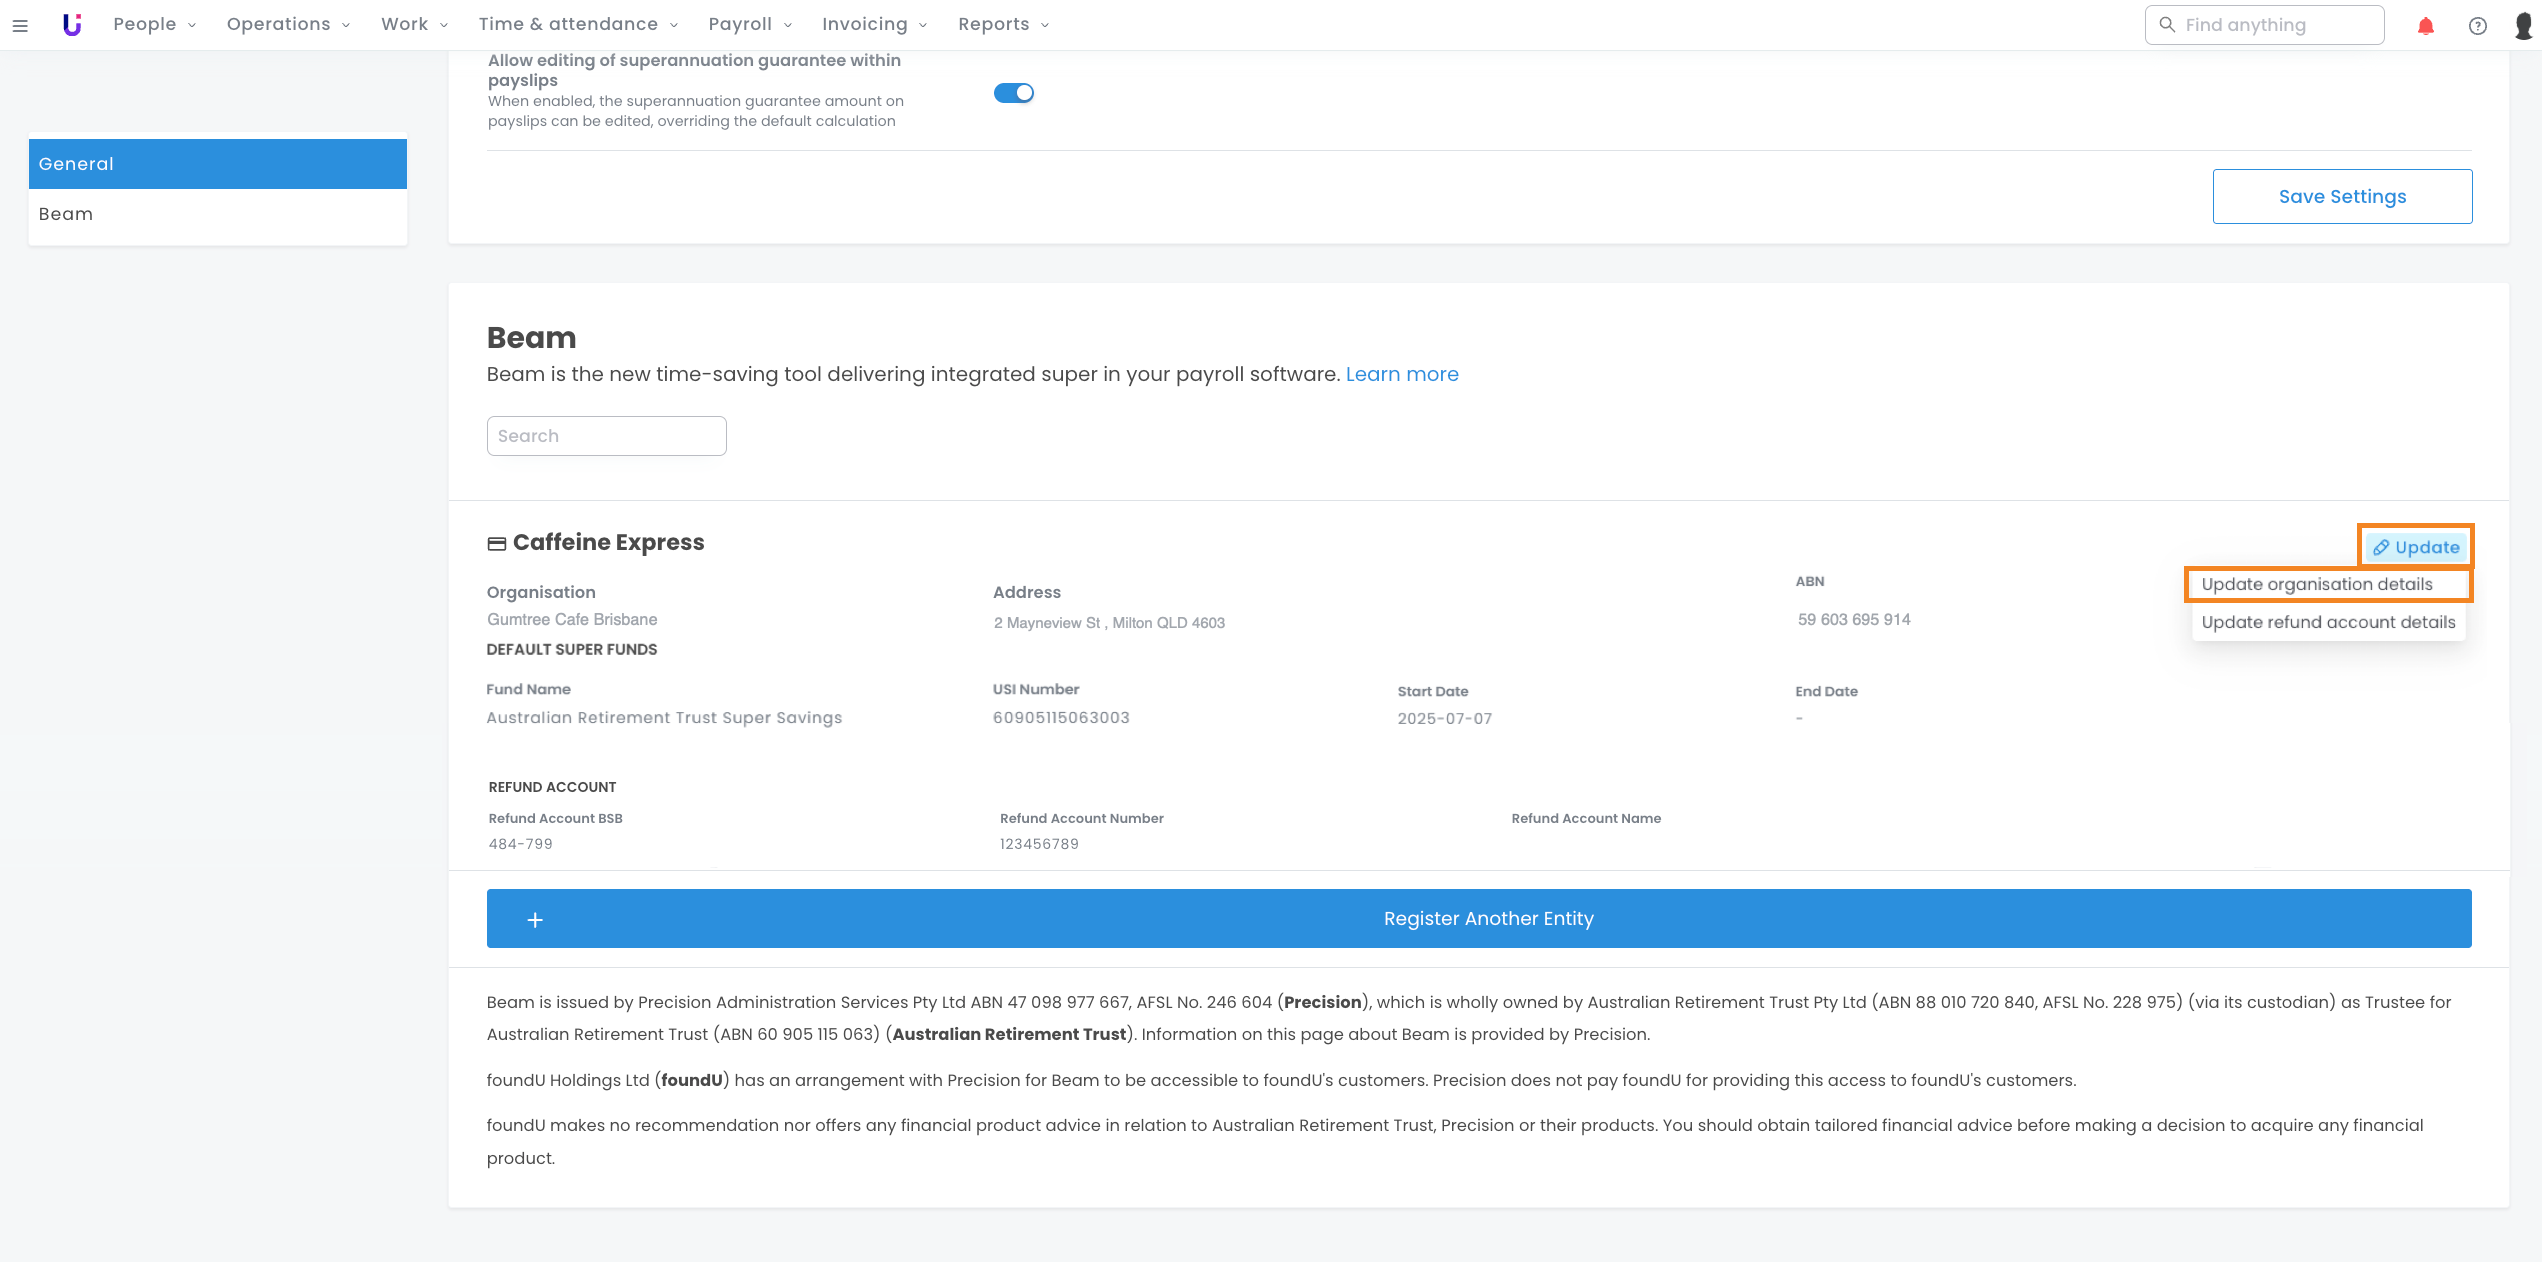
Task: Select the General settings tab
Action: (218, 164)
